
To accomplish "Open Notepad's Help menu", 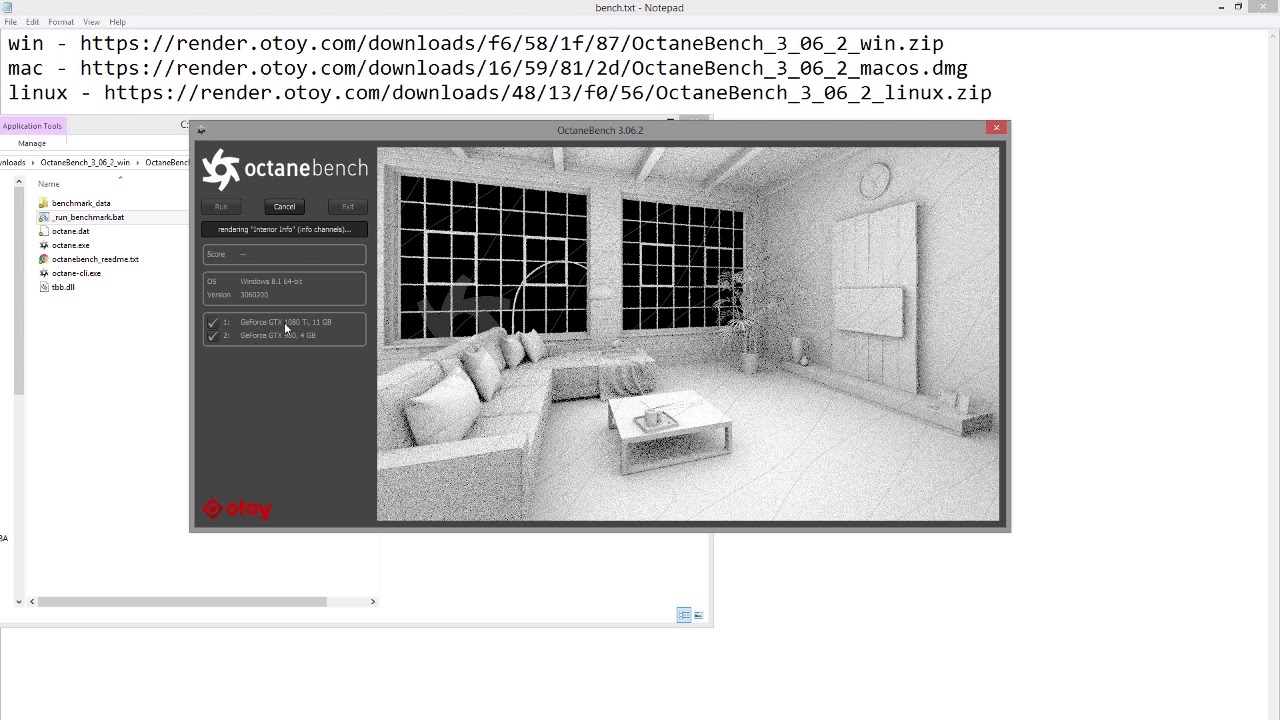I will coord(117,22).
